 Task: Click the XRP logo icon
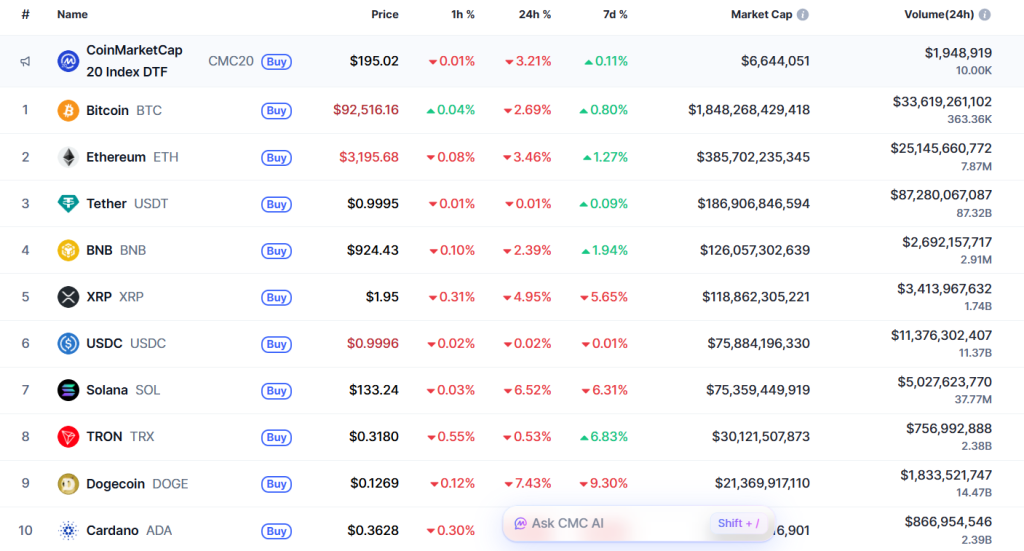coord(68,297)
